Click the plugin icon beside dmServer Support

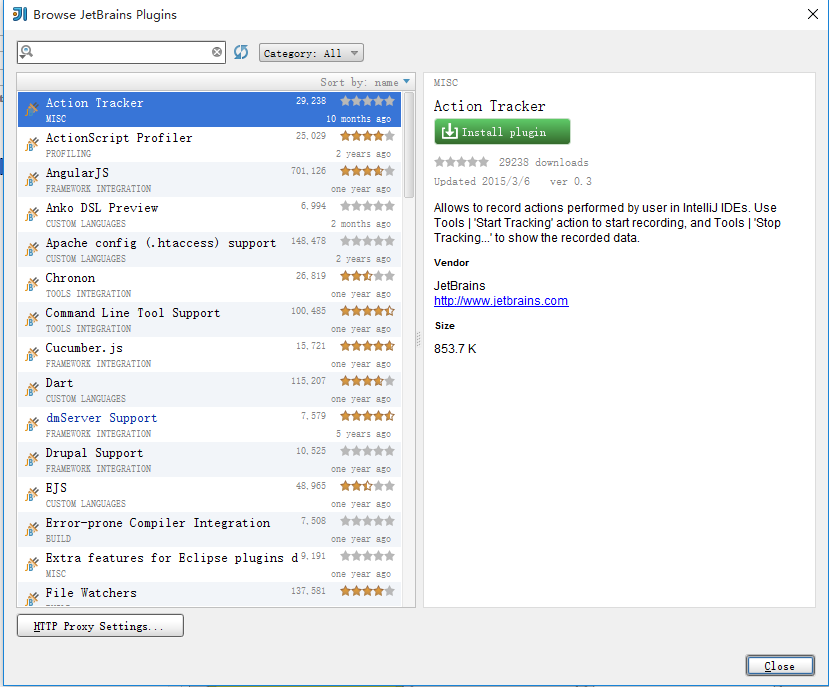[x=32, y=424]
